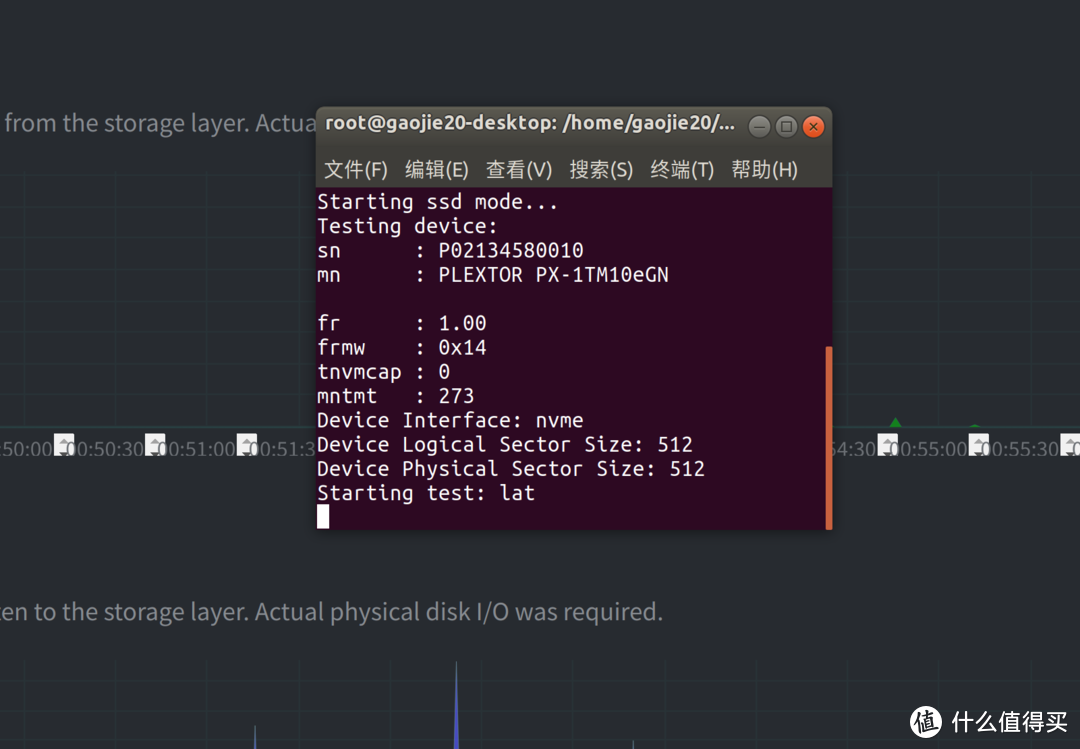Viewport: 1080px width, 749px height.
Task: Minimize the terminal window
Action: (x=759, y=127)
